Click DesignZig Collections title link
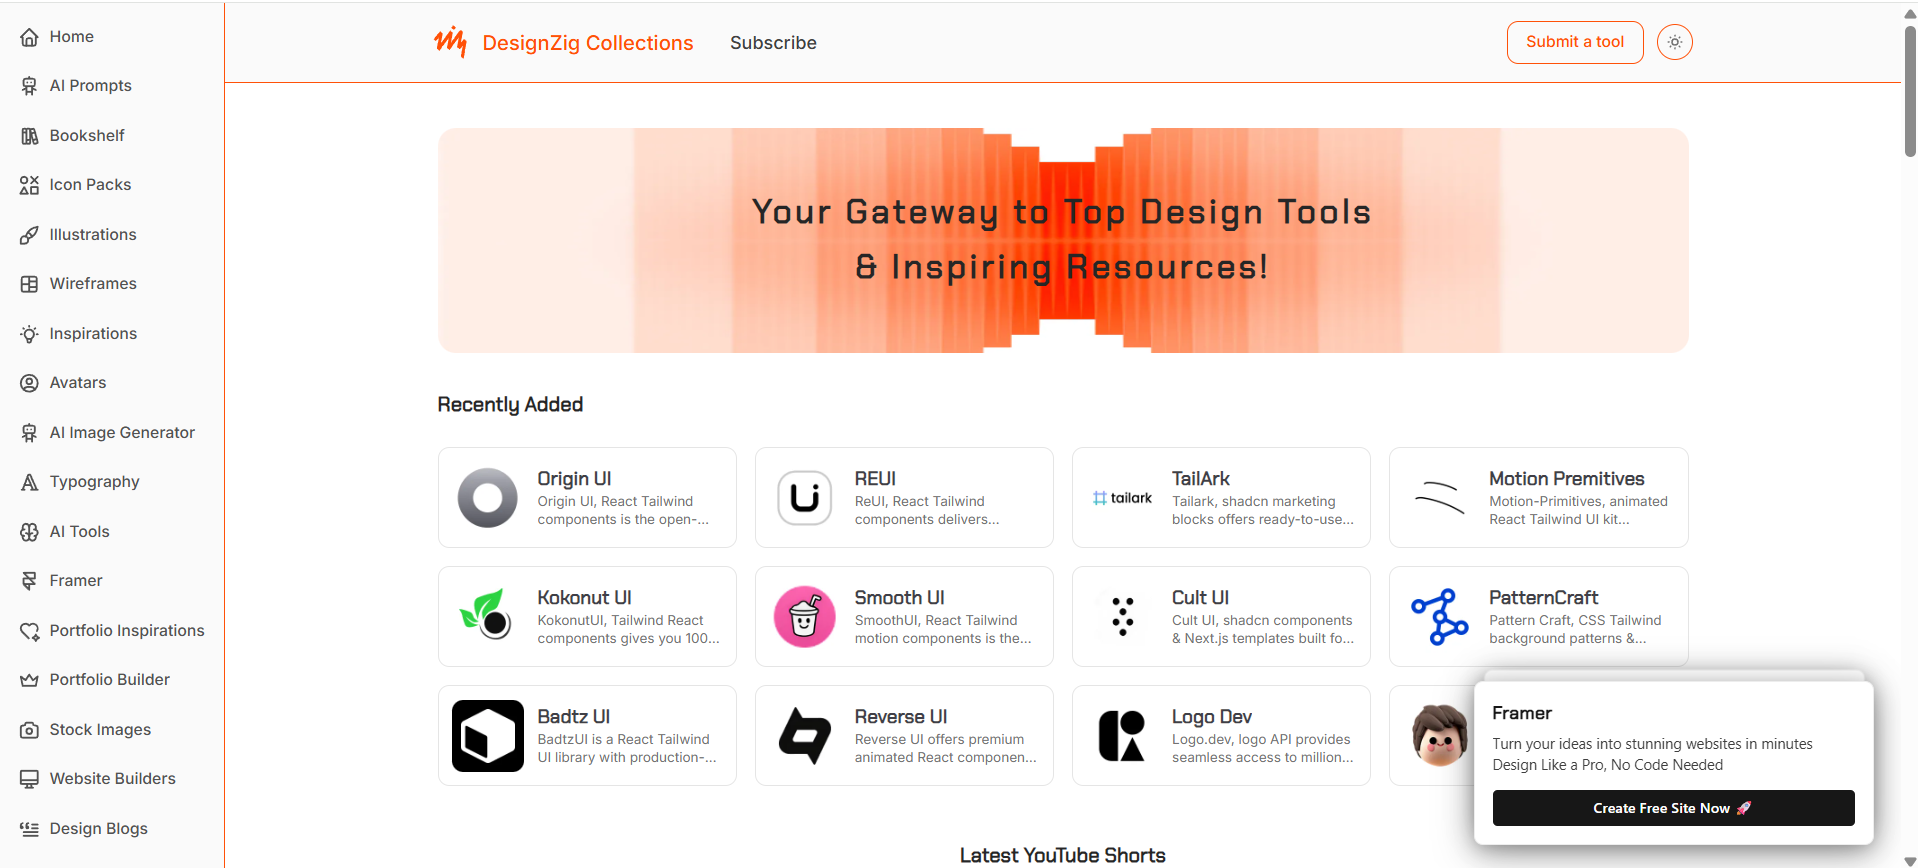This screenshot has height=868, width=1918. click(588, 43)
